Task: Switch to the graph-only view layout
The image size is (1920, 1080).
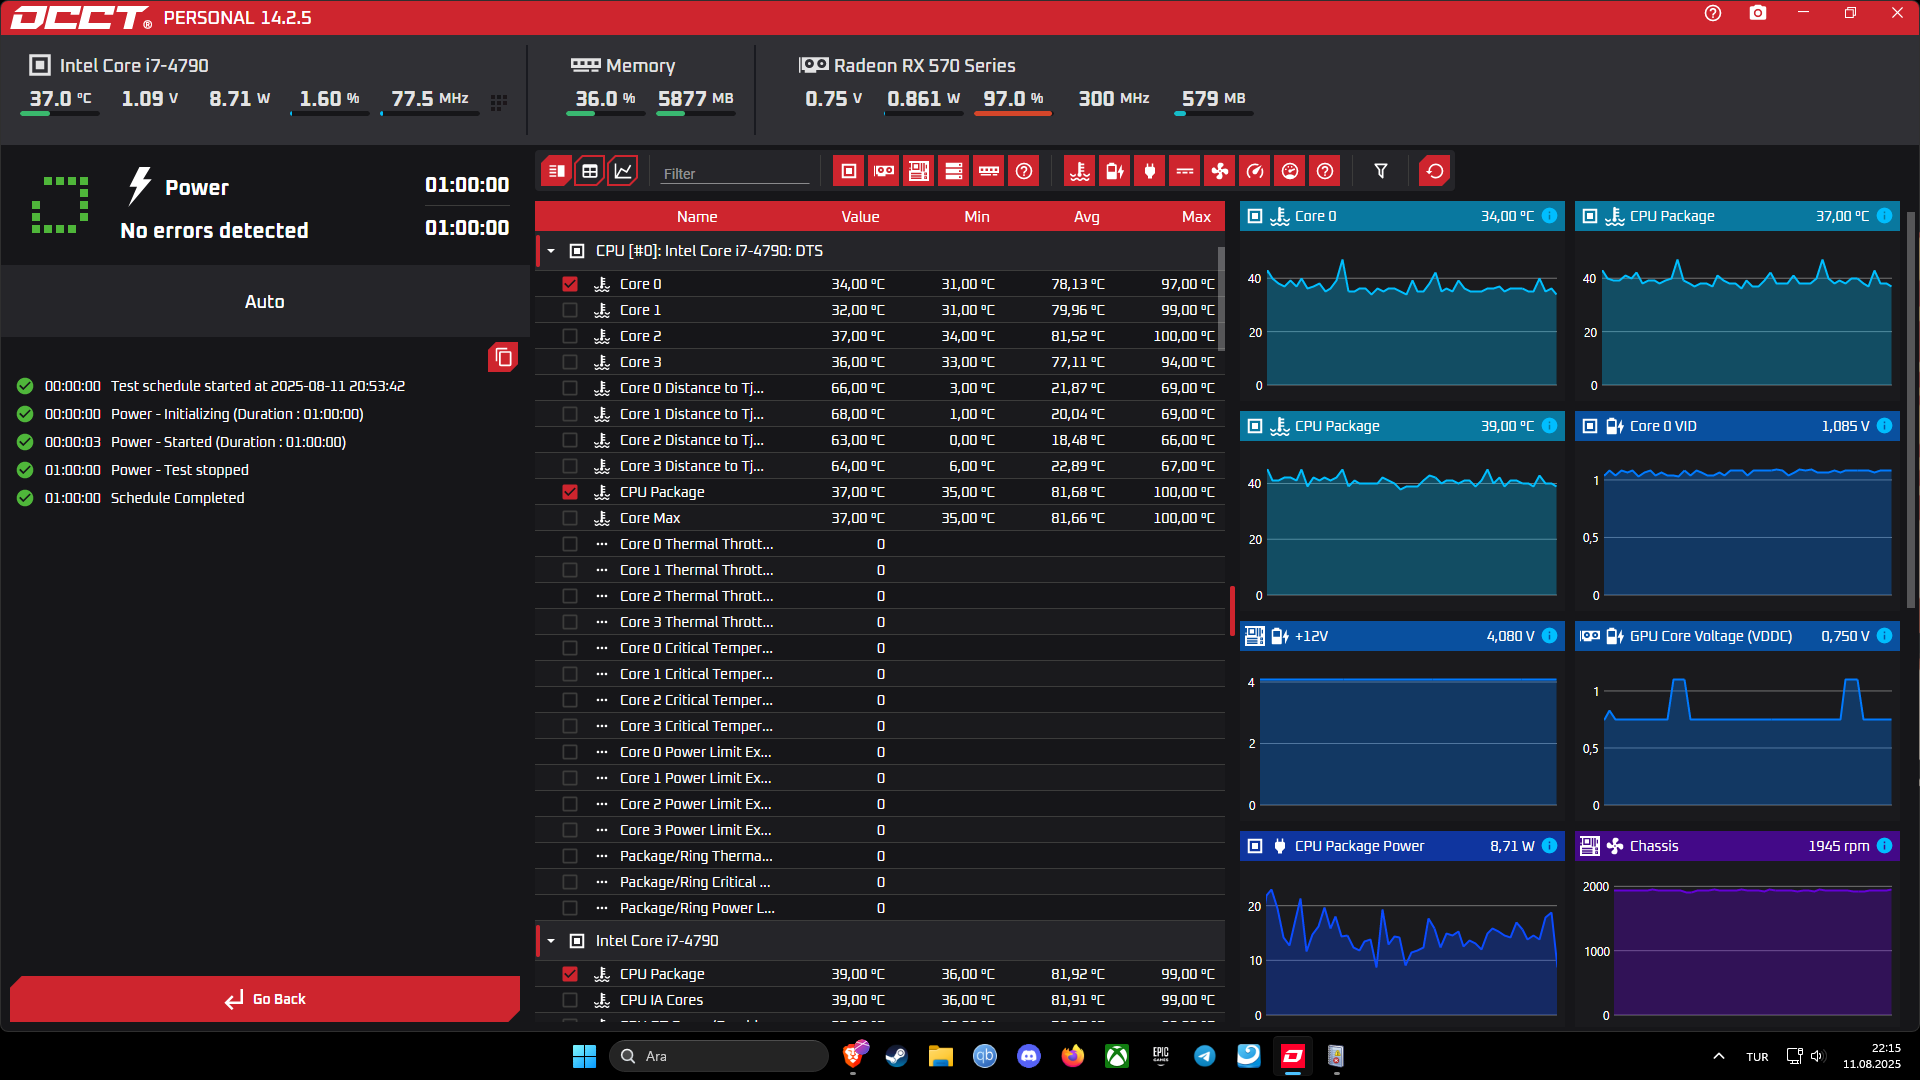Action: click(623, 171)
